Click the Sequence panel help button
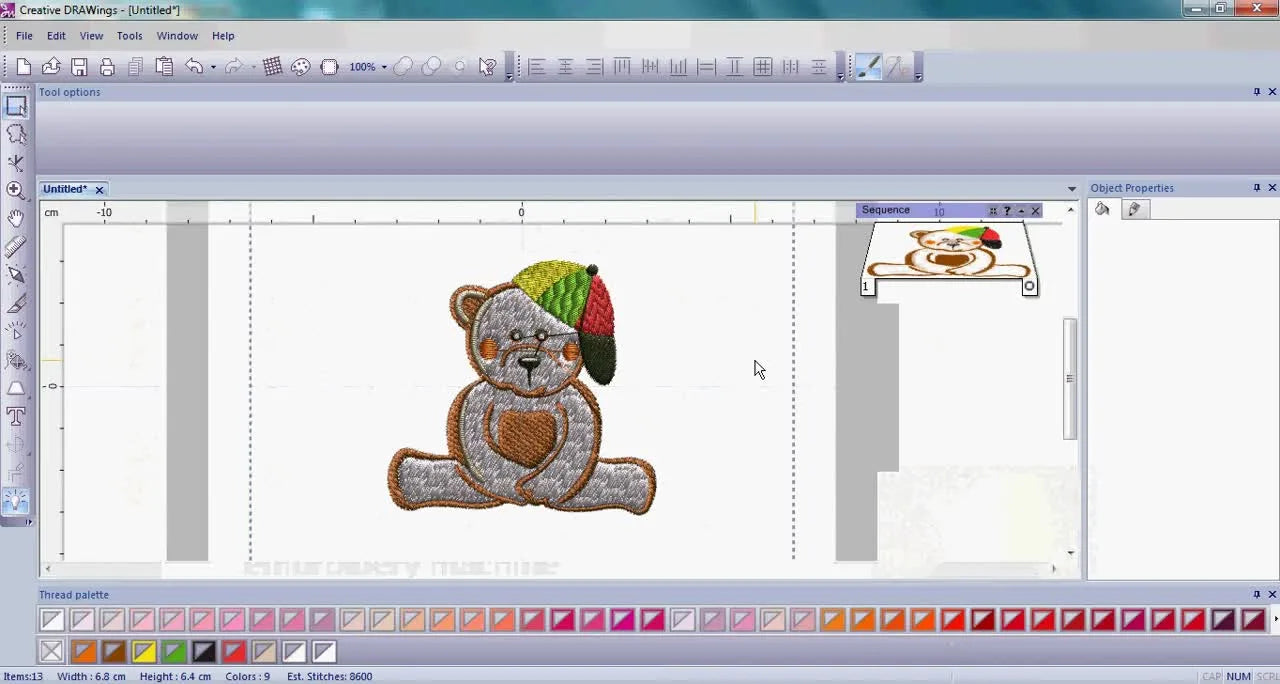 [1007, 210]
